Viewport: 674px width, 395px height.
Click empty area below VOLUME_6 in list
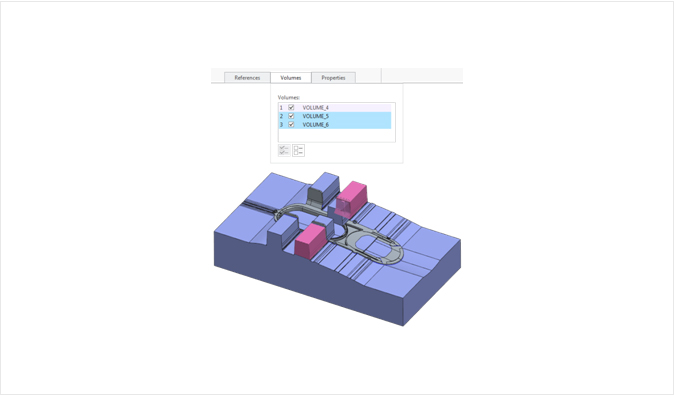[x=337, y=135]
